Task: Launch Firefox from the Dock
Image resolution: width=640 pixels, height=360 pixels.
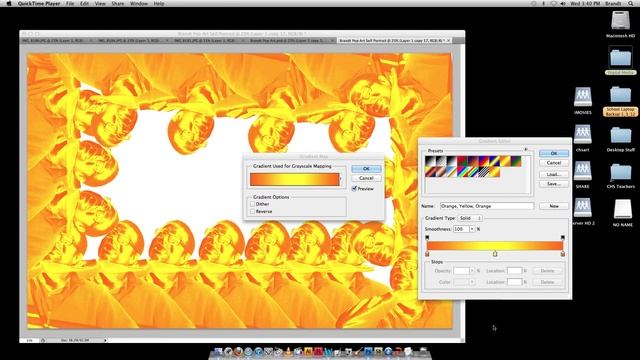Action: (238, 351)
